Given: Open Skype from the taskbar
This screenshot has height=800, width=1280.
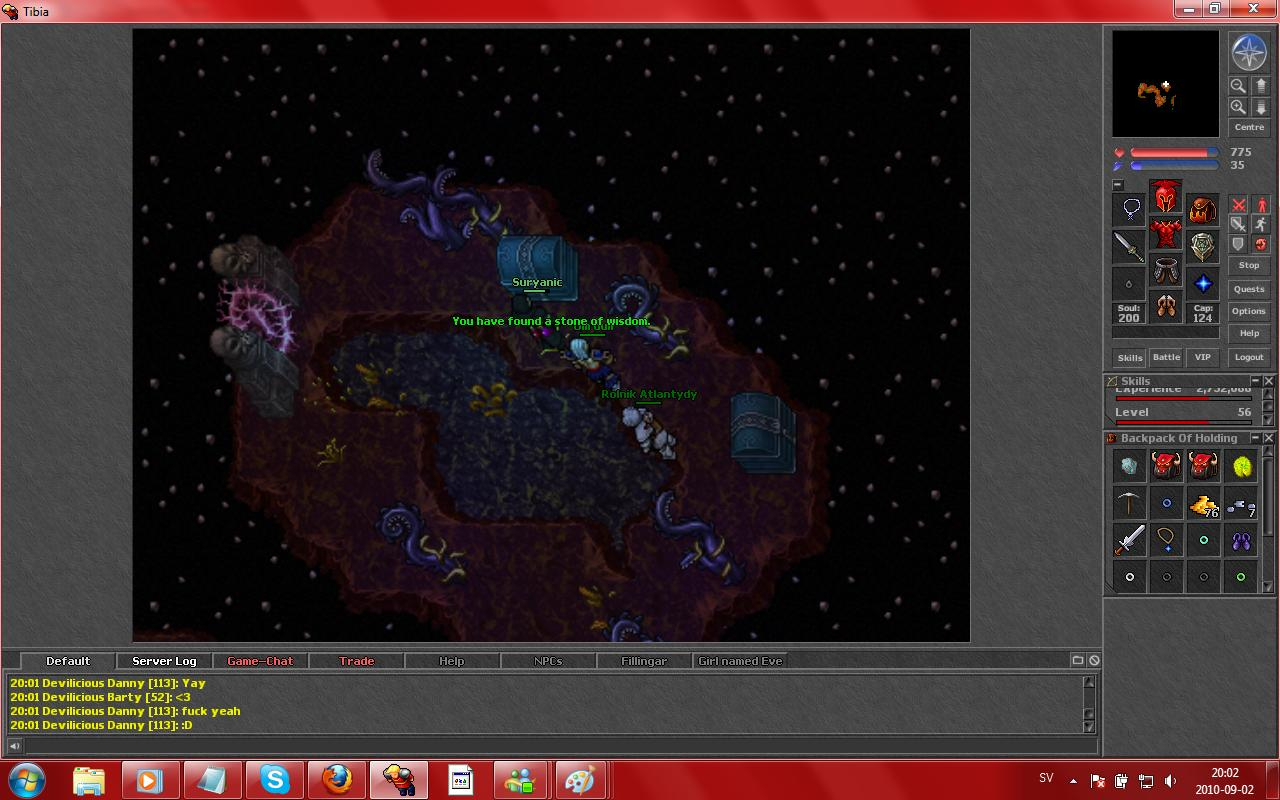Looking at the screenshot, I should tap(275, 780).
